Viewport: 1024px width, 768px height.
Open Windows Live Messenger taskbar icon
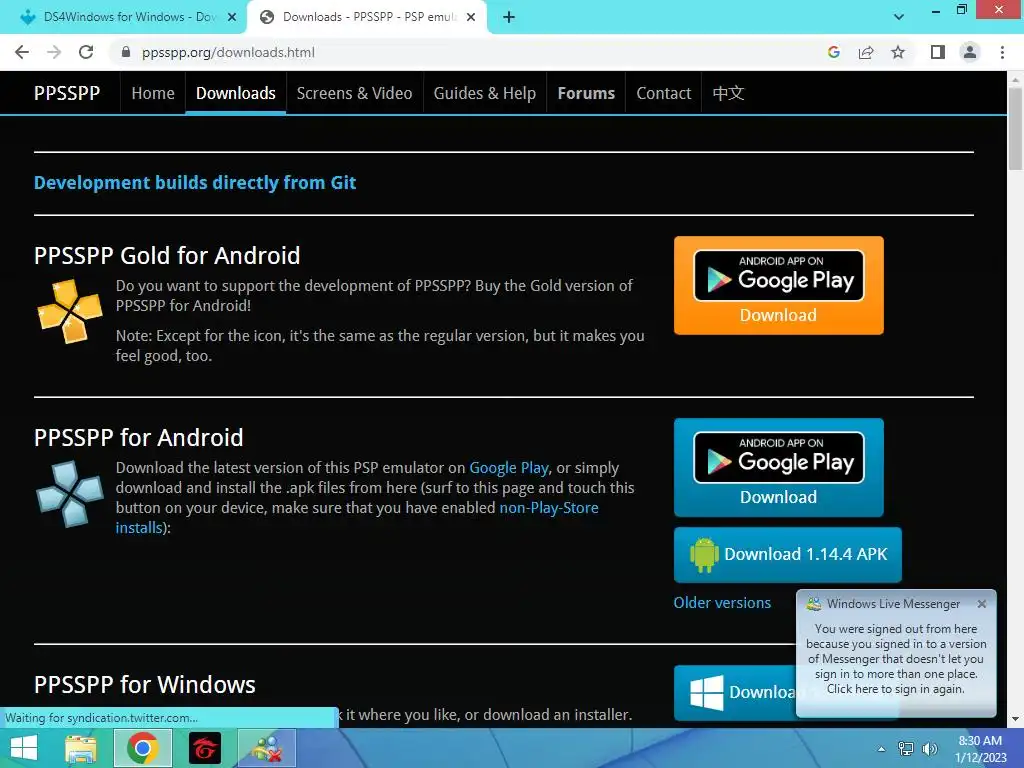point(267,748)
